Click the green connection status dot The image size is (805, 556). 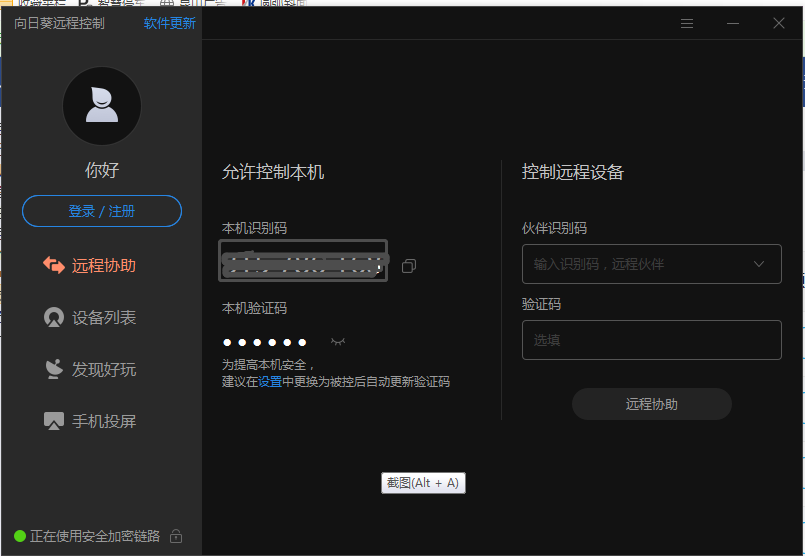[x=20, y=536]
